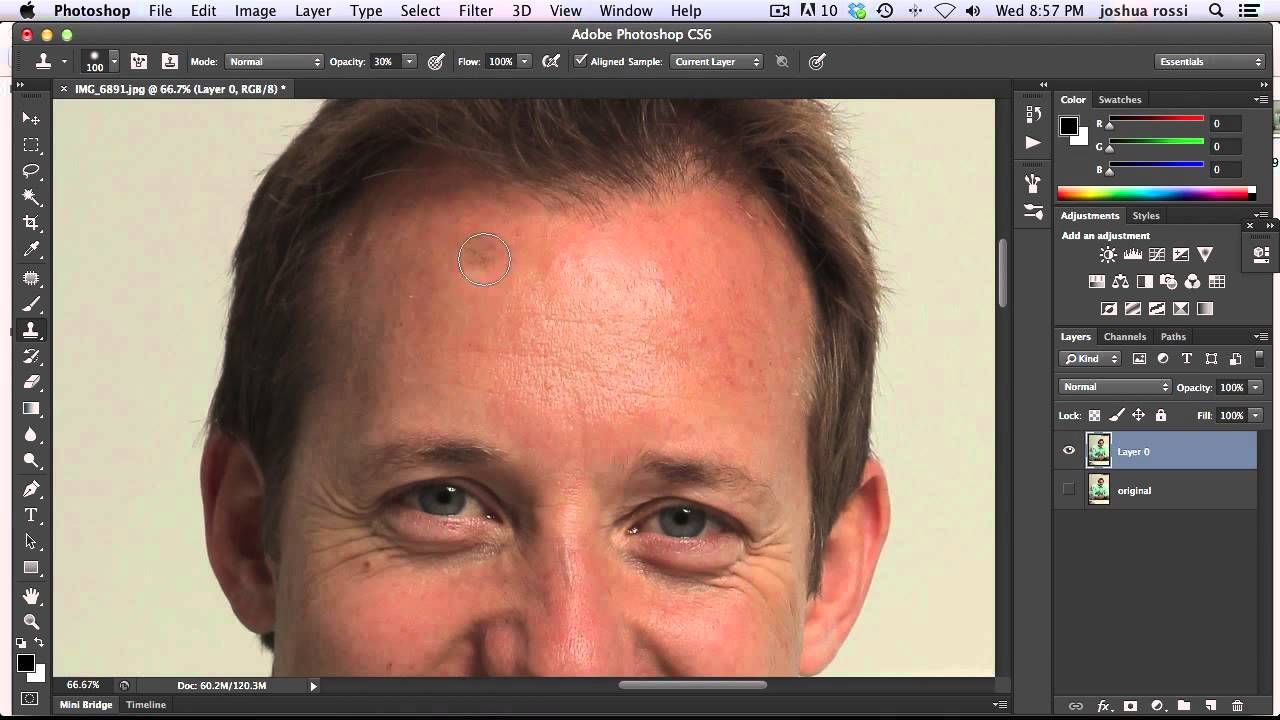Toggle the Aligned Sample checkbox

(x=580, y=61)
